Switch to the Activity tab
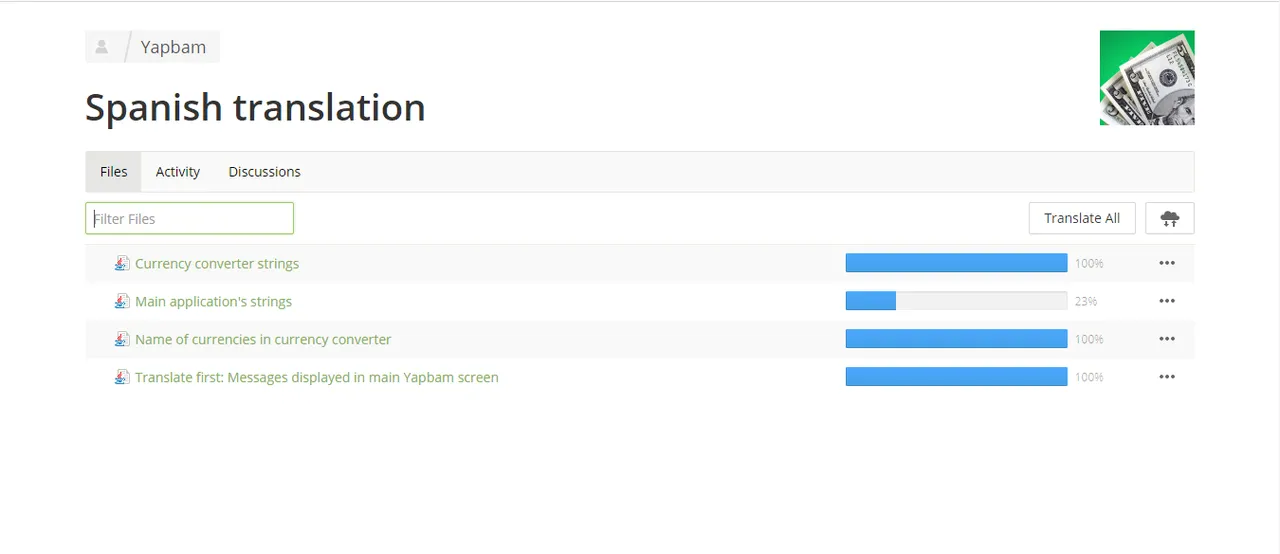This screenshot has width=1280, height=554. [178, 172]
